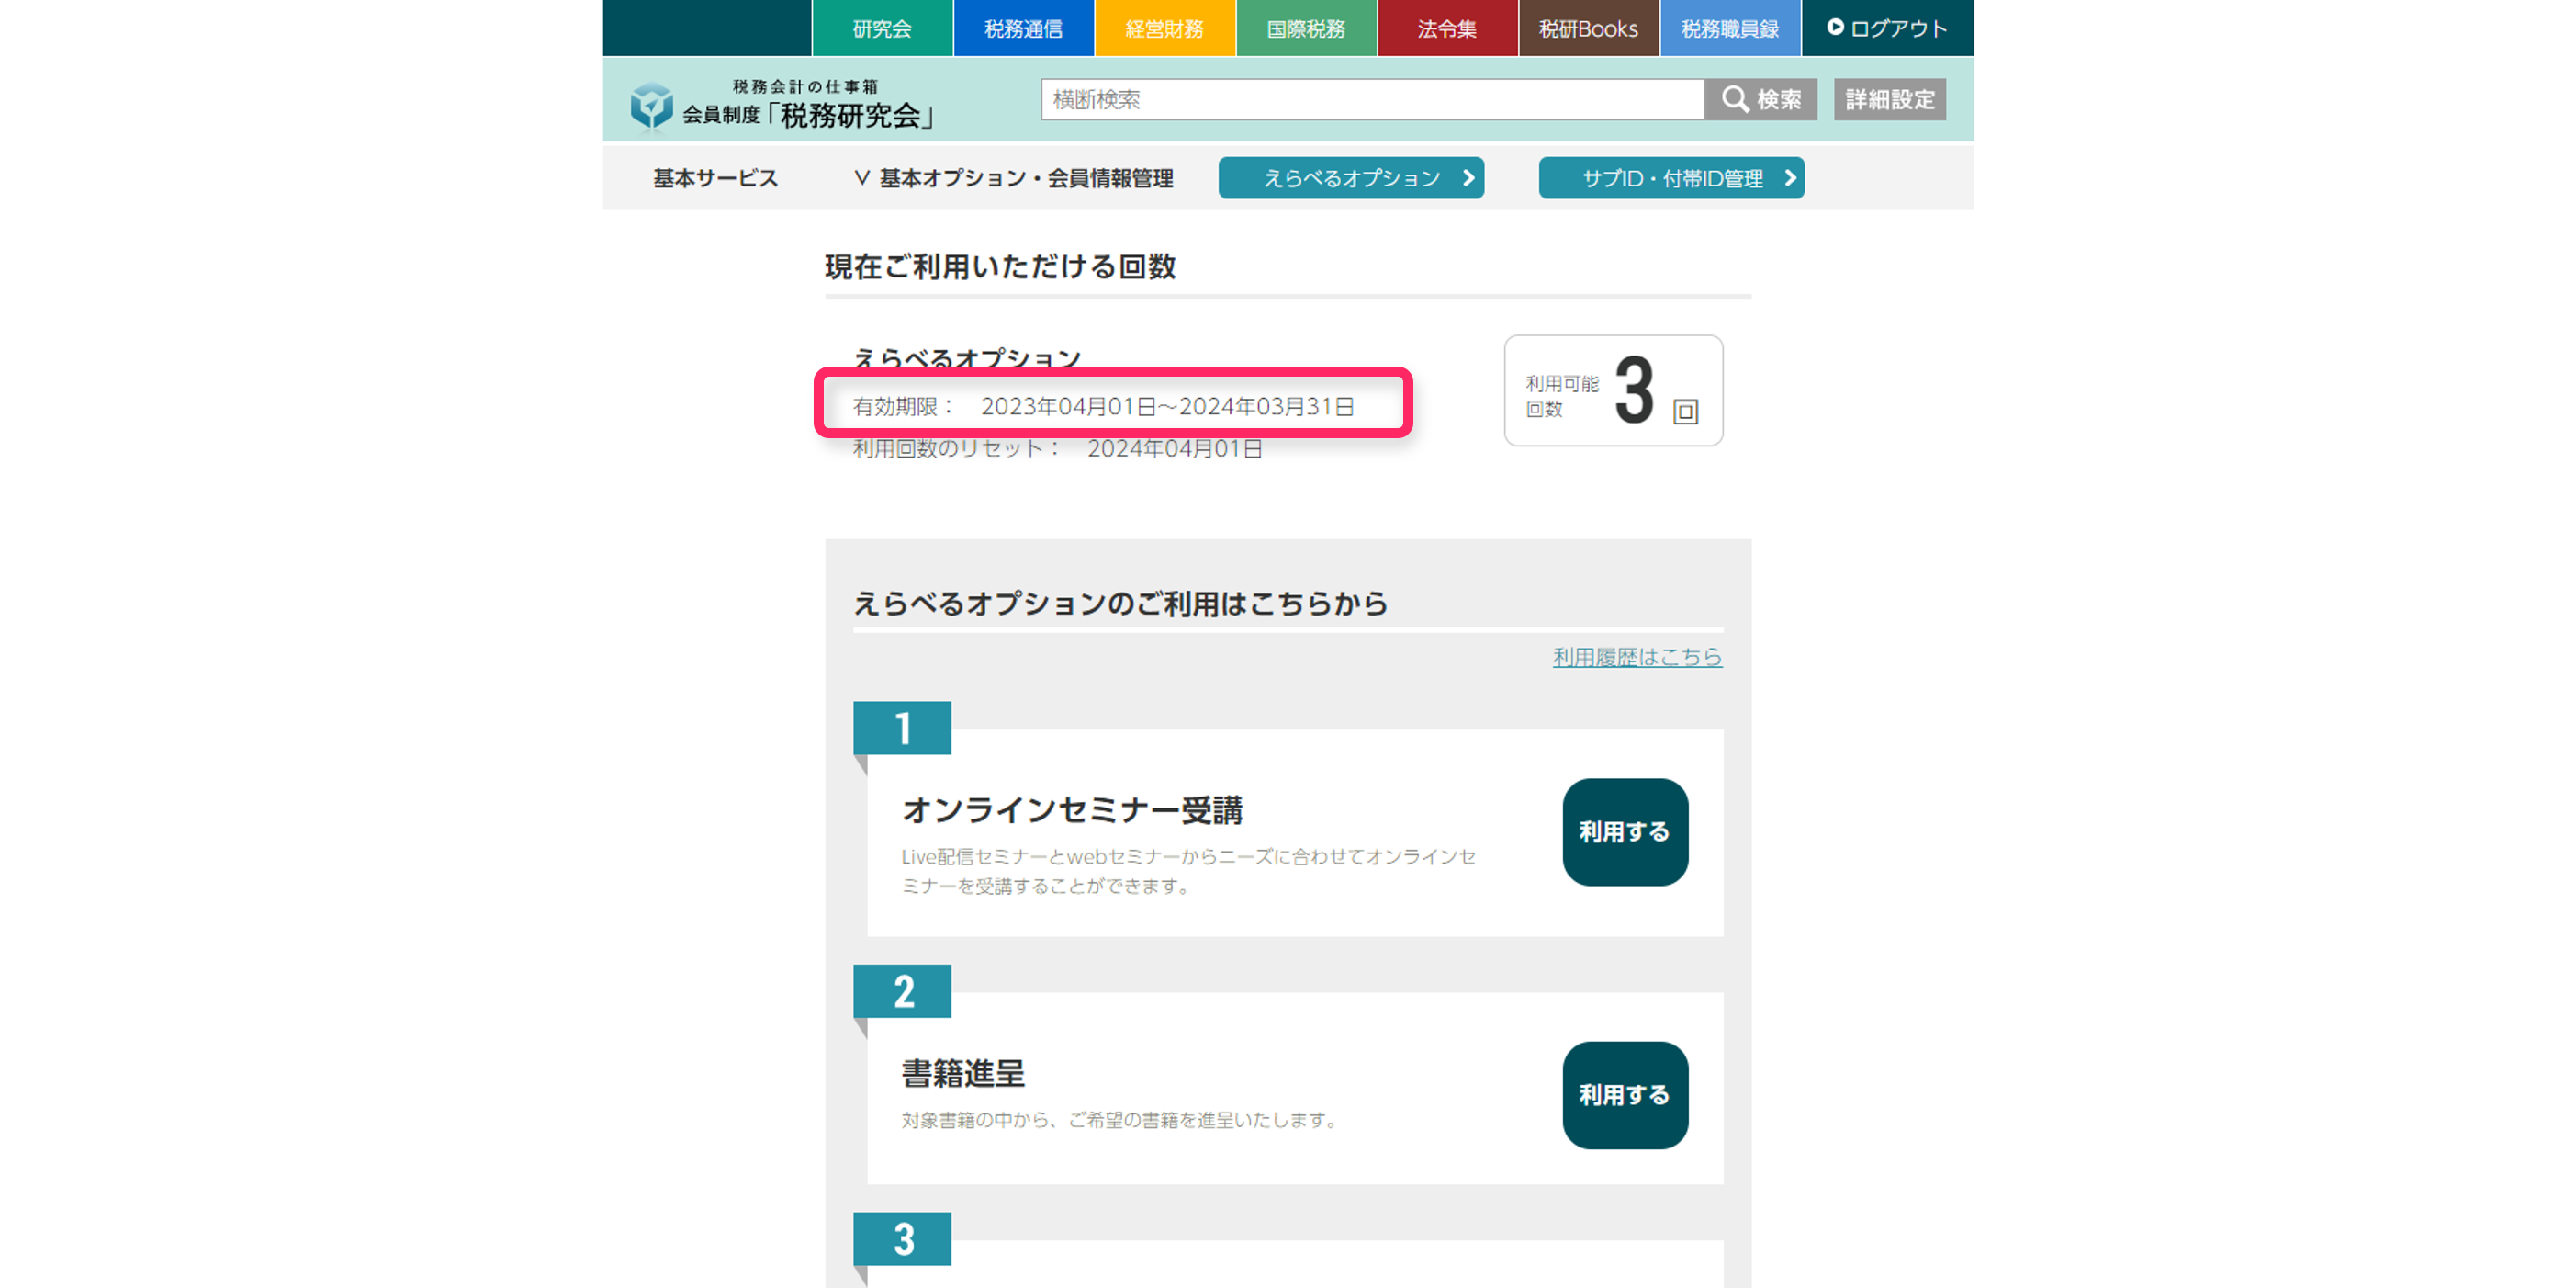Screen dimensions: 2576x1288
Task: Open the 税研Books tab
Action: pyautogui.click(x=1589, y=28)
